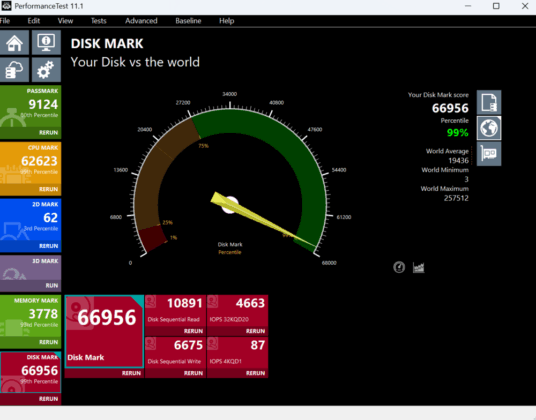Switch to the gauge view icon
536x420 pixels.
pyautogui.click(x=399, y=267)
